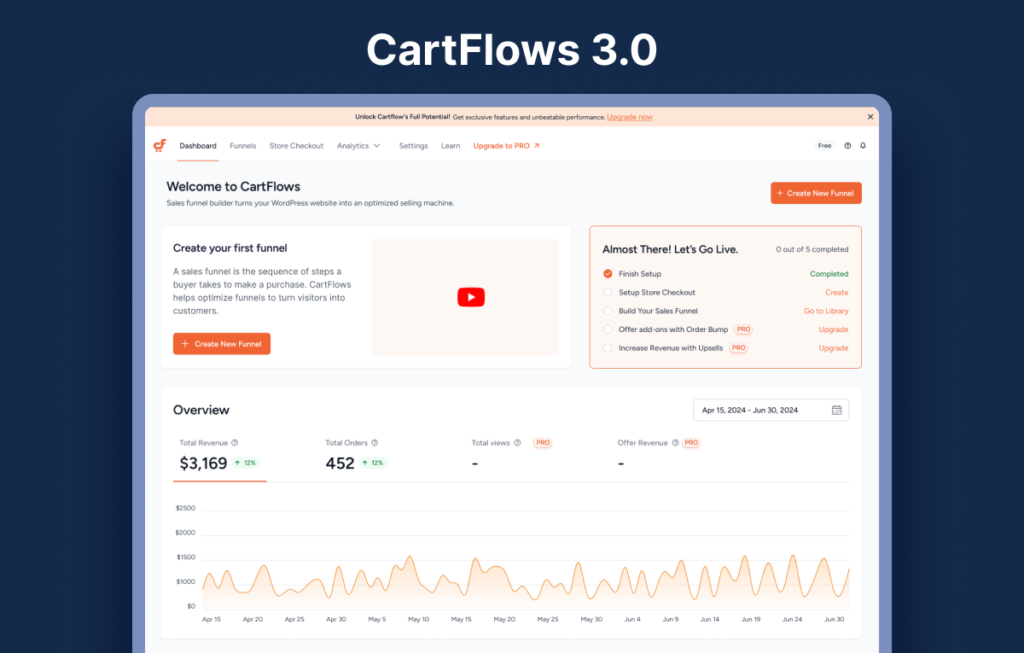Open the notifications bell icon
The image size is (1024, 653).
coord(863,146)
